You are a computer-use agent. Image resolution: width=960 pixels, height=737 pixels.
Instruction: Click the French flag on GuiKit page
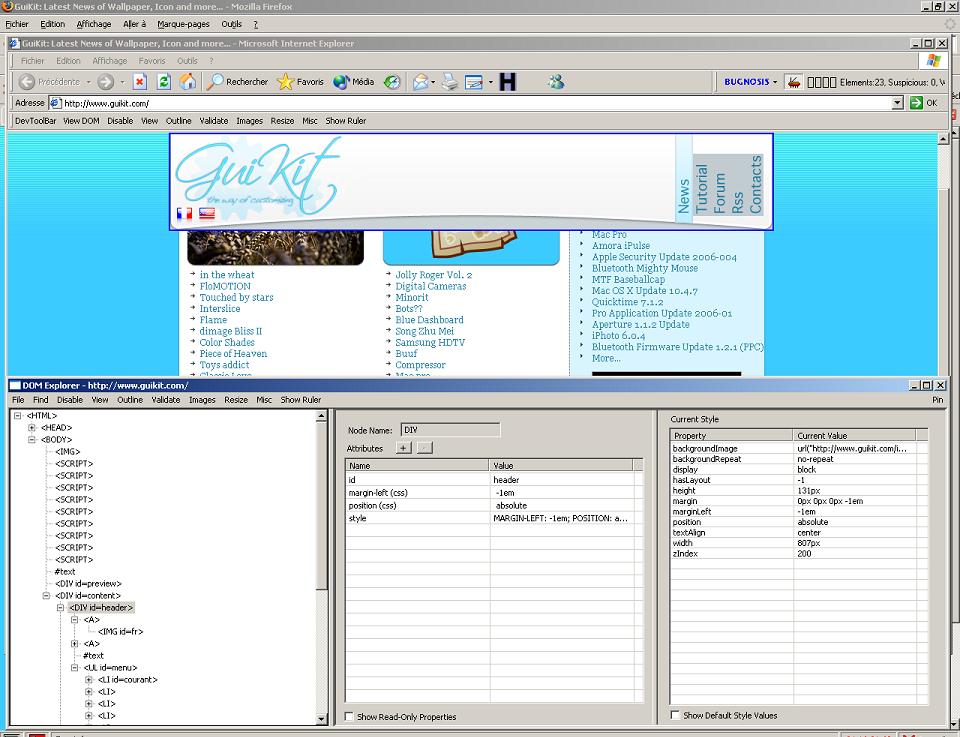pyautogui.click(x=184, y=213)
